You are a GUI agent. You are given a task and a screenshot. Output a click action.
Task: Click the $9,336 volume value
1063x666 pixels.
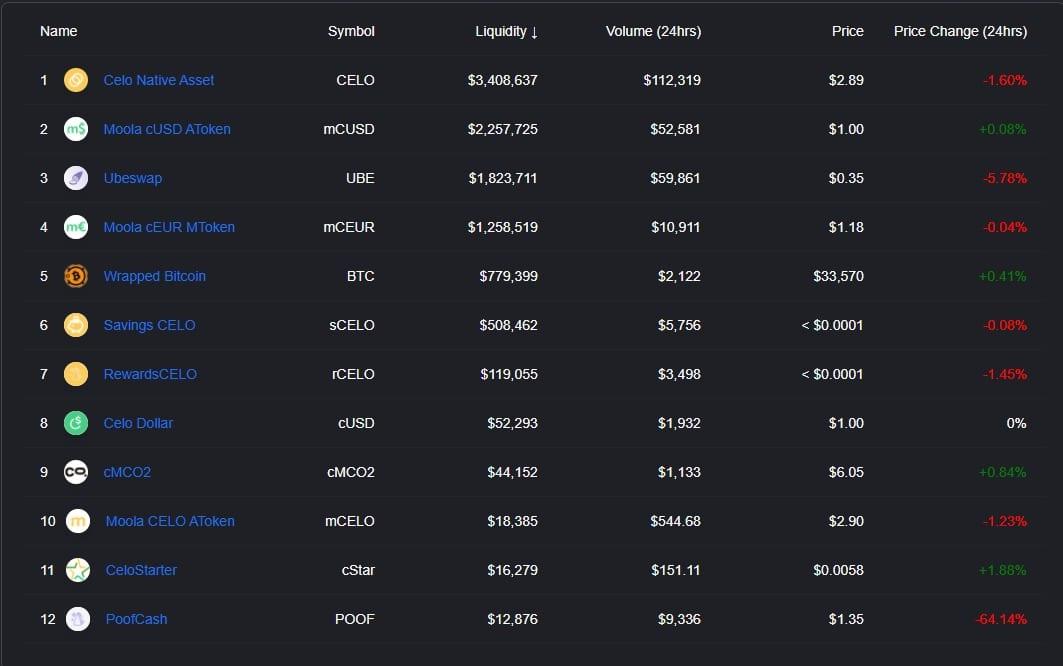(679, 619)
